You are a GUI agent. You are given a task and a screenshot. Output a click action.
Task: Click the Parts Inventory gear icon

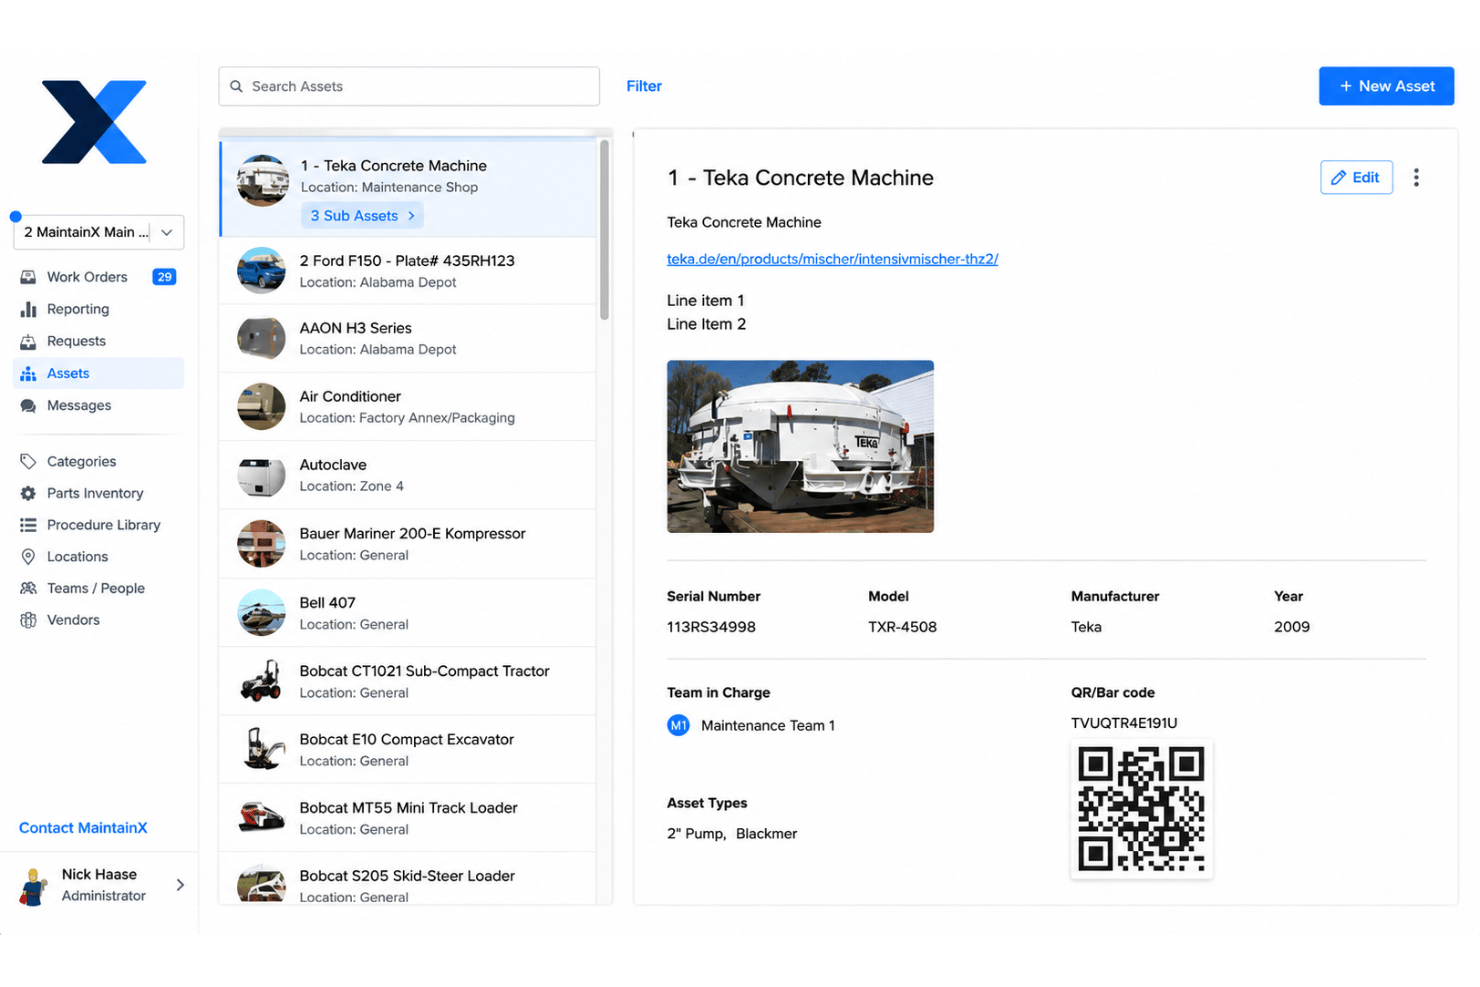[x=28, y=493]
